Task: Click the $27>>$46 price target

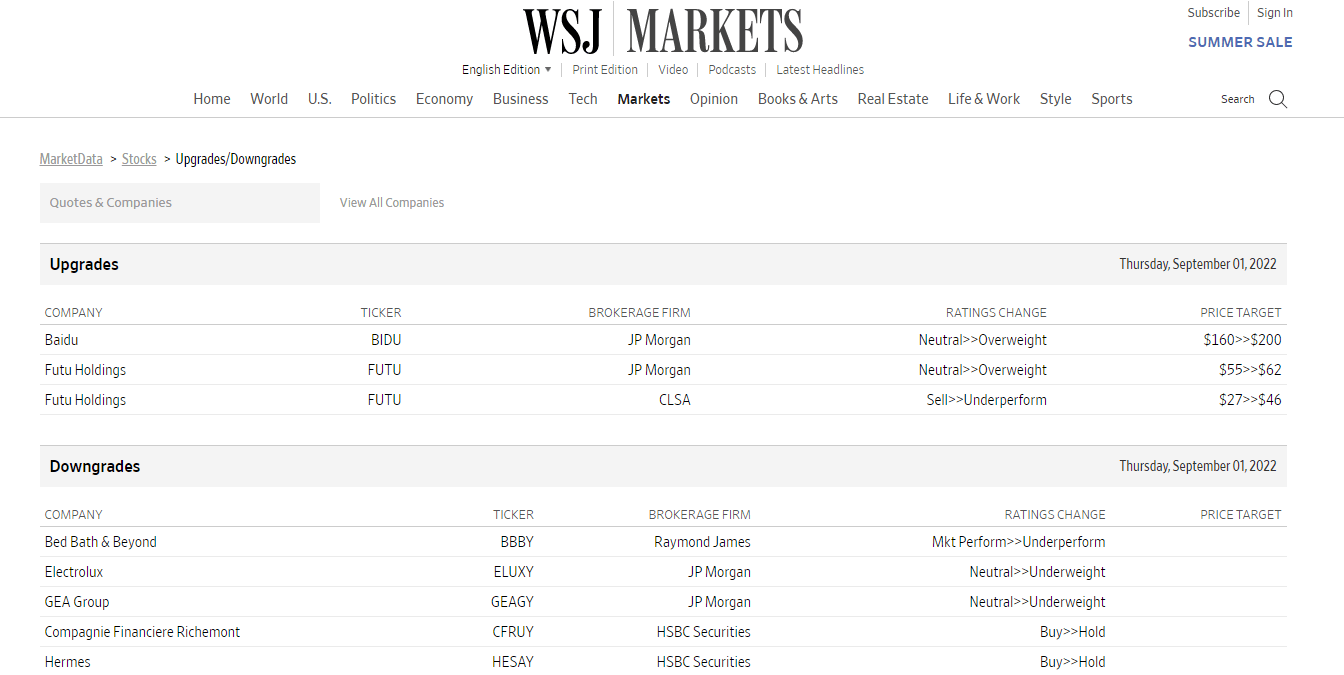Action: pyautogui.click(x=1250, y=400)
